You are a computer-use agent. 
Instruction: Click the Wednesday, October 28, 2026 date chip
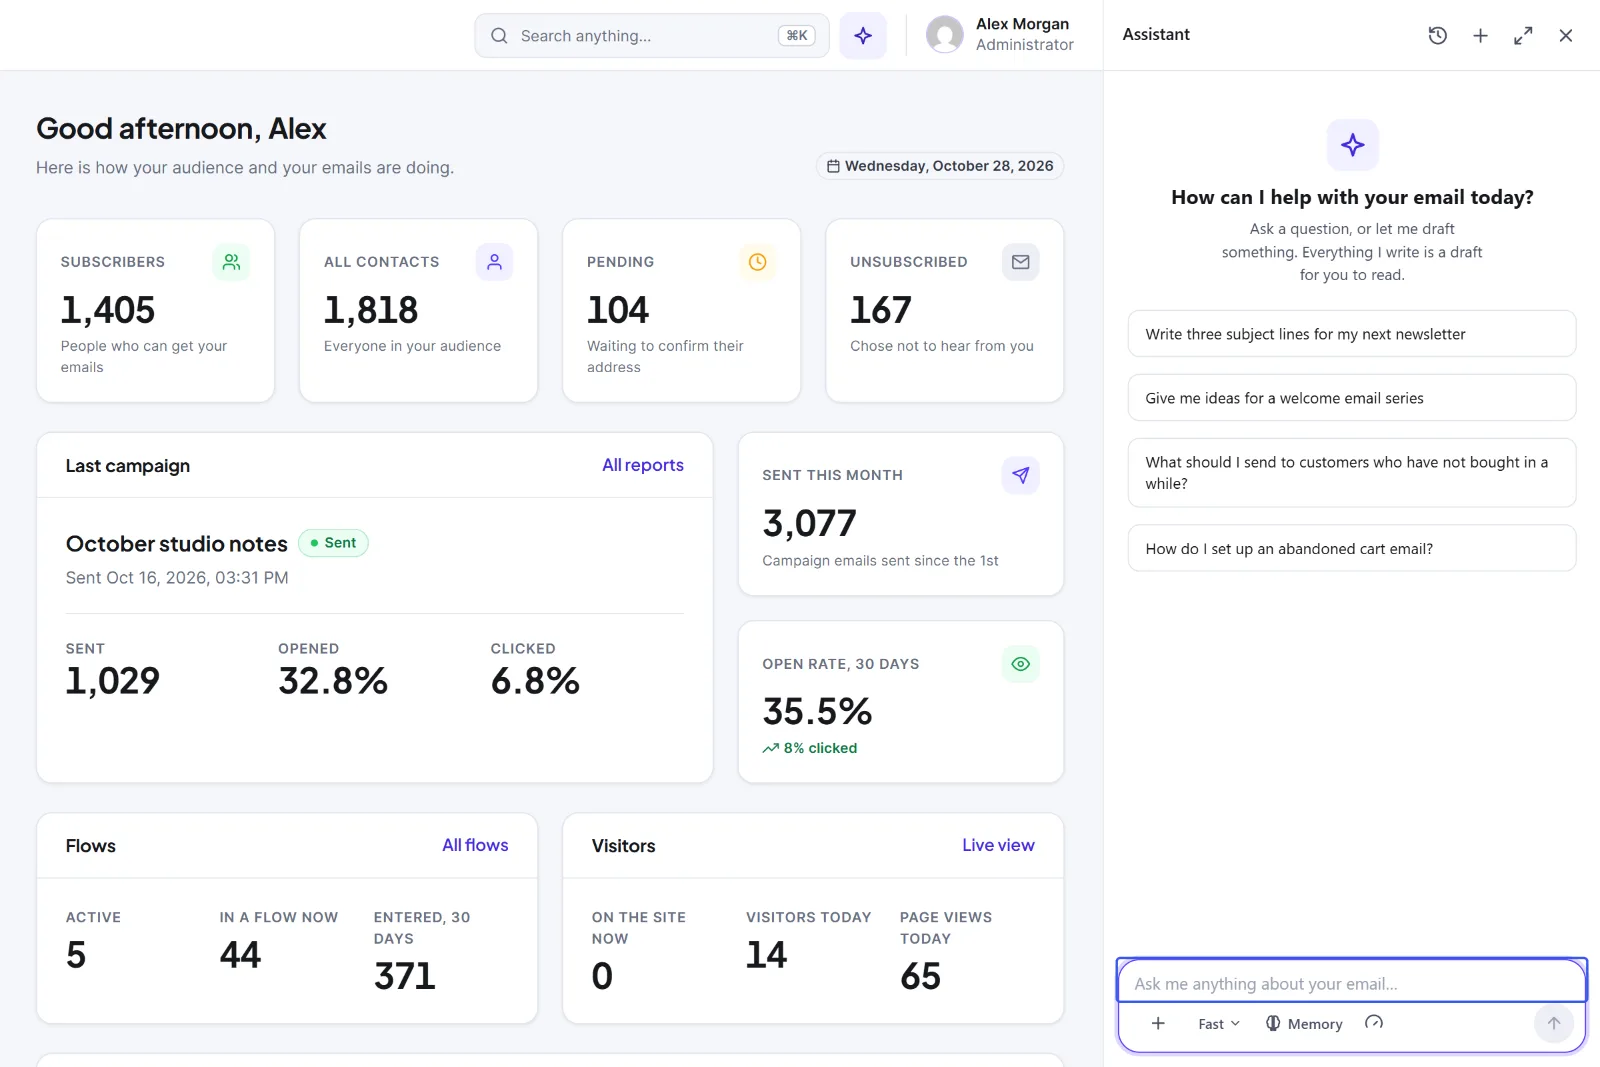[x=940, y=166]
